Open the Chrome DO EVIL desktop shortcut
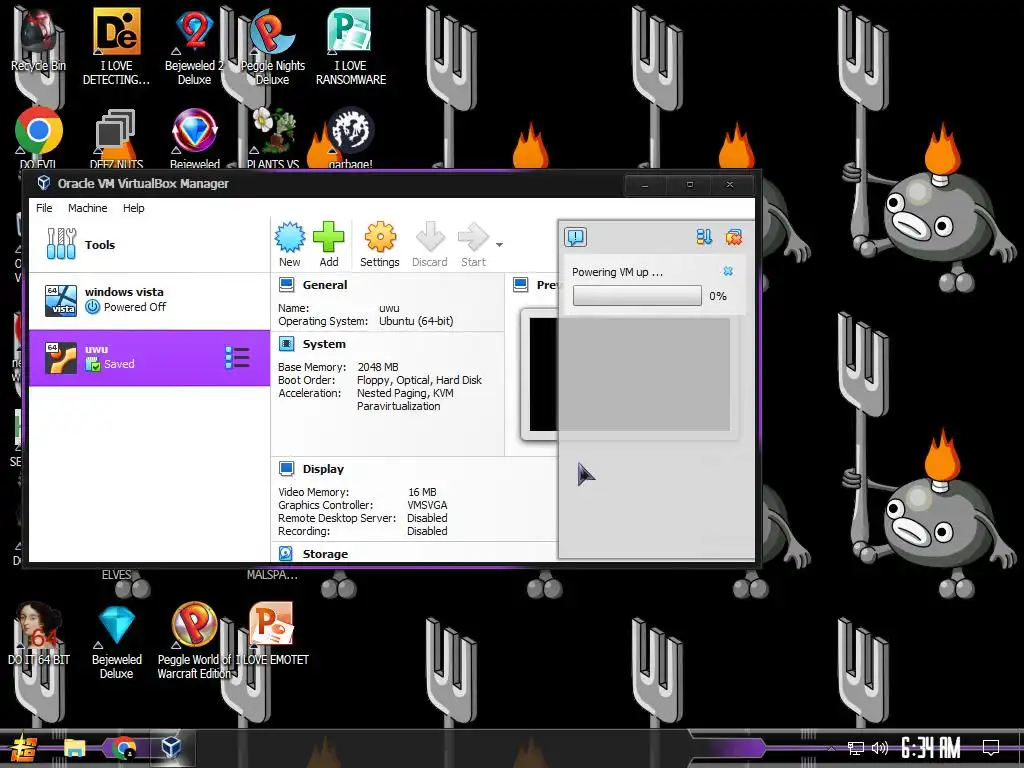The image size is (1024, 768). tap(38, 137)
